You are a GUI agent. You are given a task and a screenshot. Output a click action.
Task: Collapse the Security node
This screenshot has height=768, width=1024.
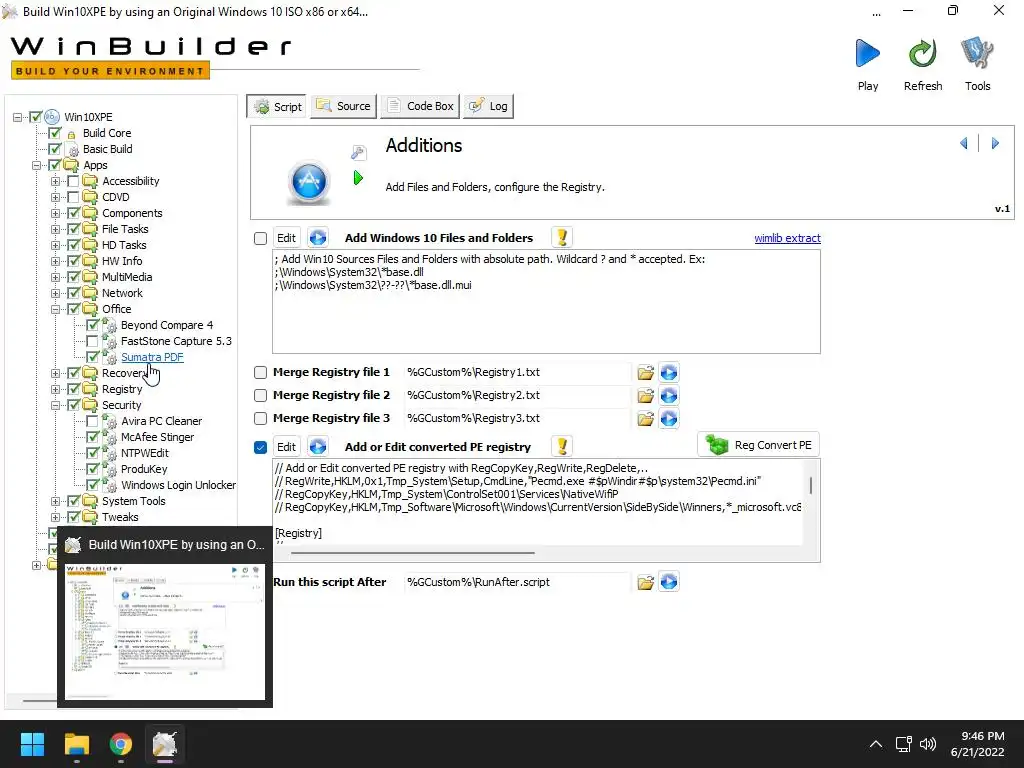56,405
